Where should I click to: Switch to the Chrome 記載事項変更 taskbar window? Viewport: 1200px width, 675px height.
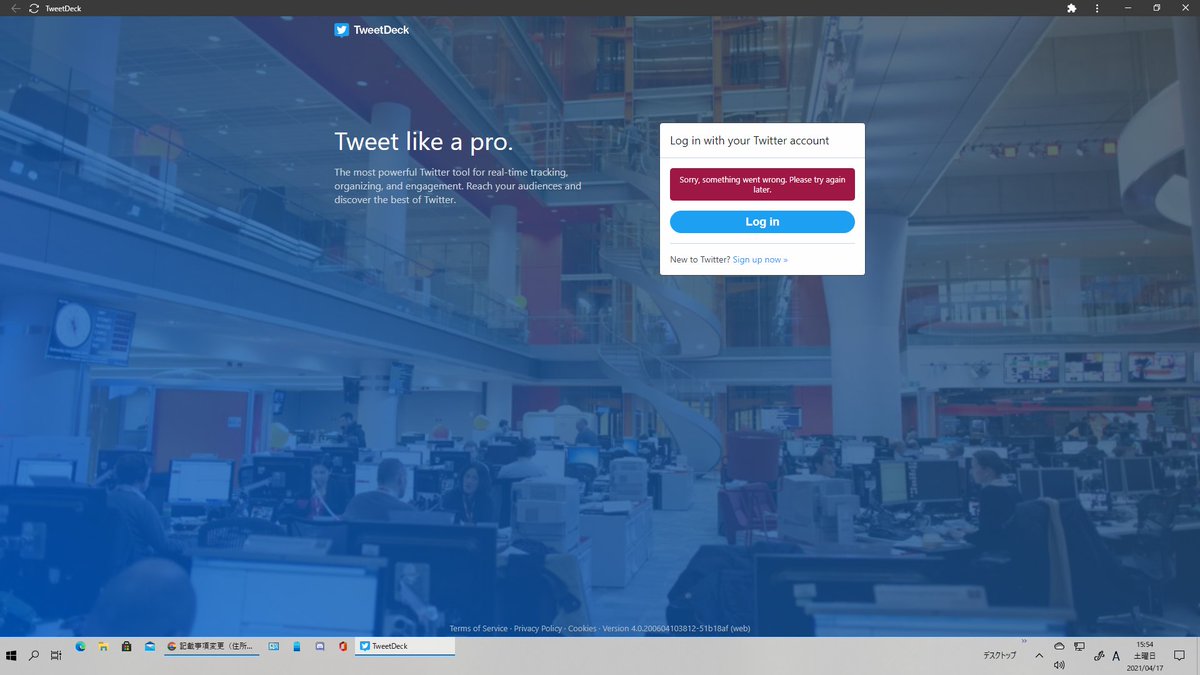tap(211, 647)
